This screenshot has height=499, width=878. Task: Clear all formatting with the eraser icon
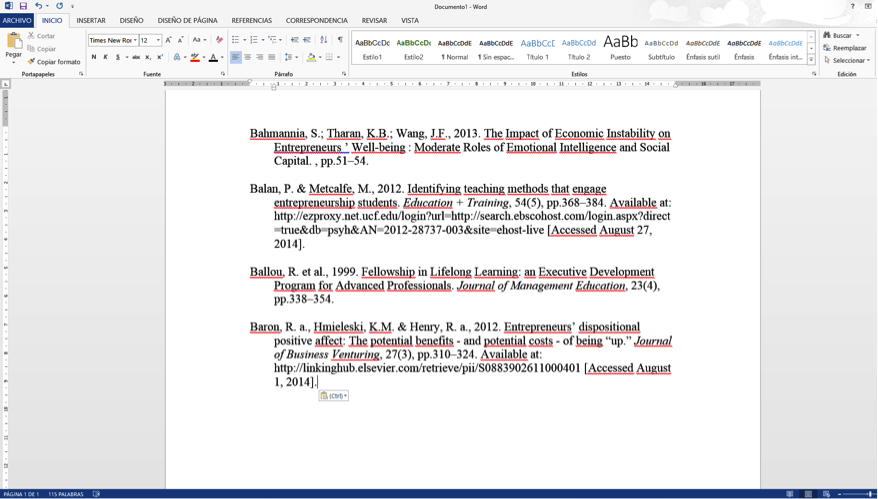pos(219,40)
